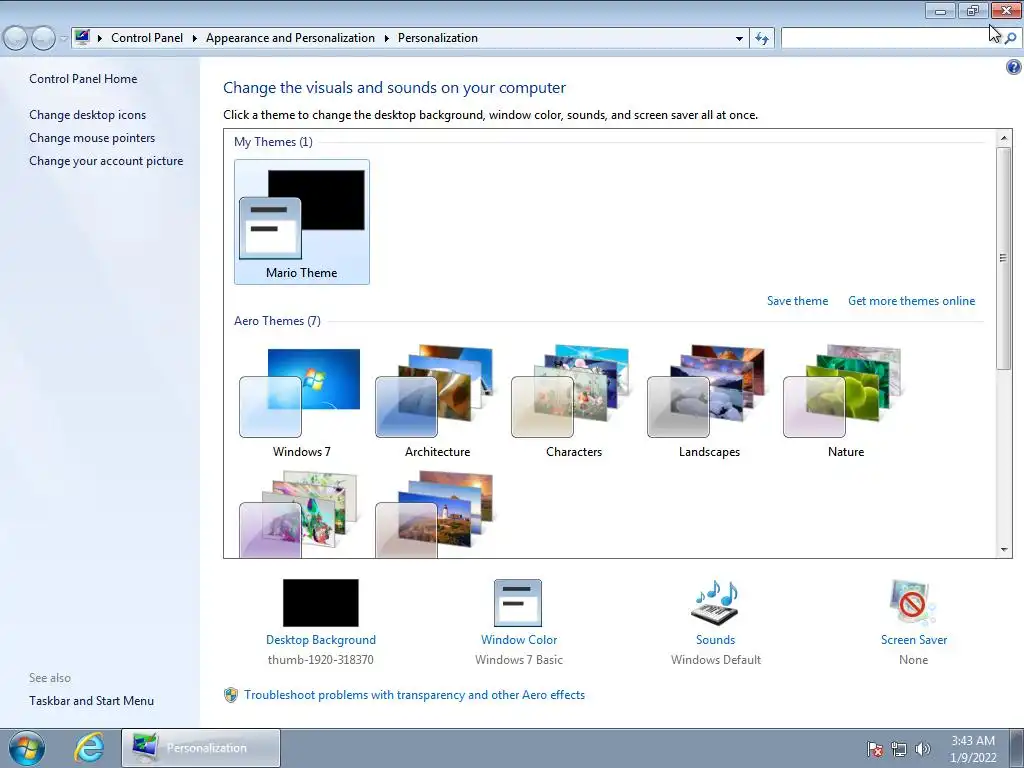Click the shield icon beside Troubleshoot link
Image resolution: width=1024 pixels, height=768 pixels.
tap(231, 695)
